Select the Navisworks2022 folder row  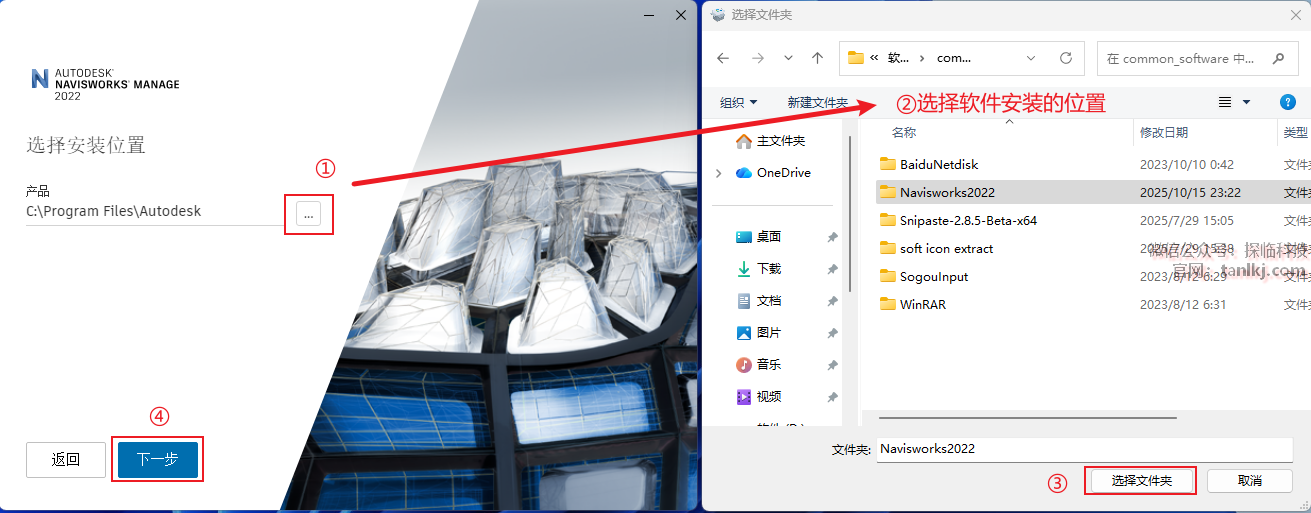click(x=1093, y=192)
